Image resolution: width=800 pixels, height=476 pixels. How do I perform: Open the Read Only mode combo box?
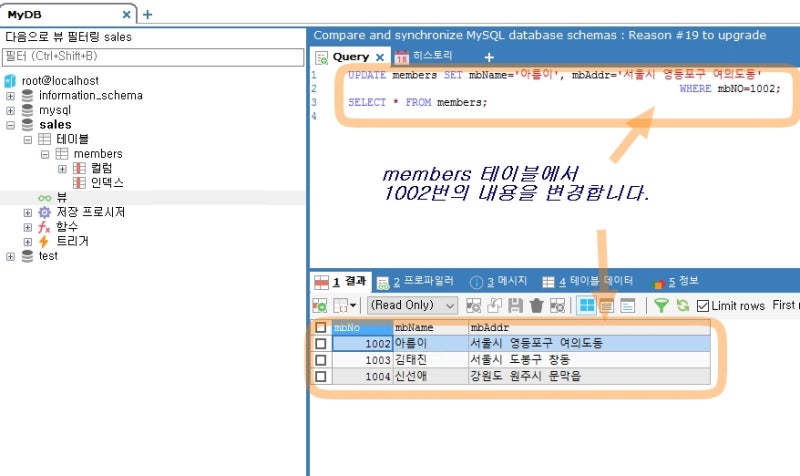[x=412, y=306]
